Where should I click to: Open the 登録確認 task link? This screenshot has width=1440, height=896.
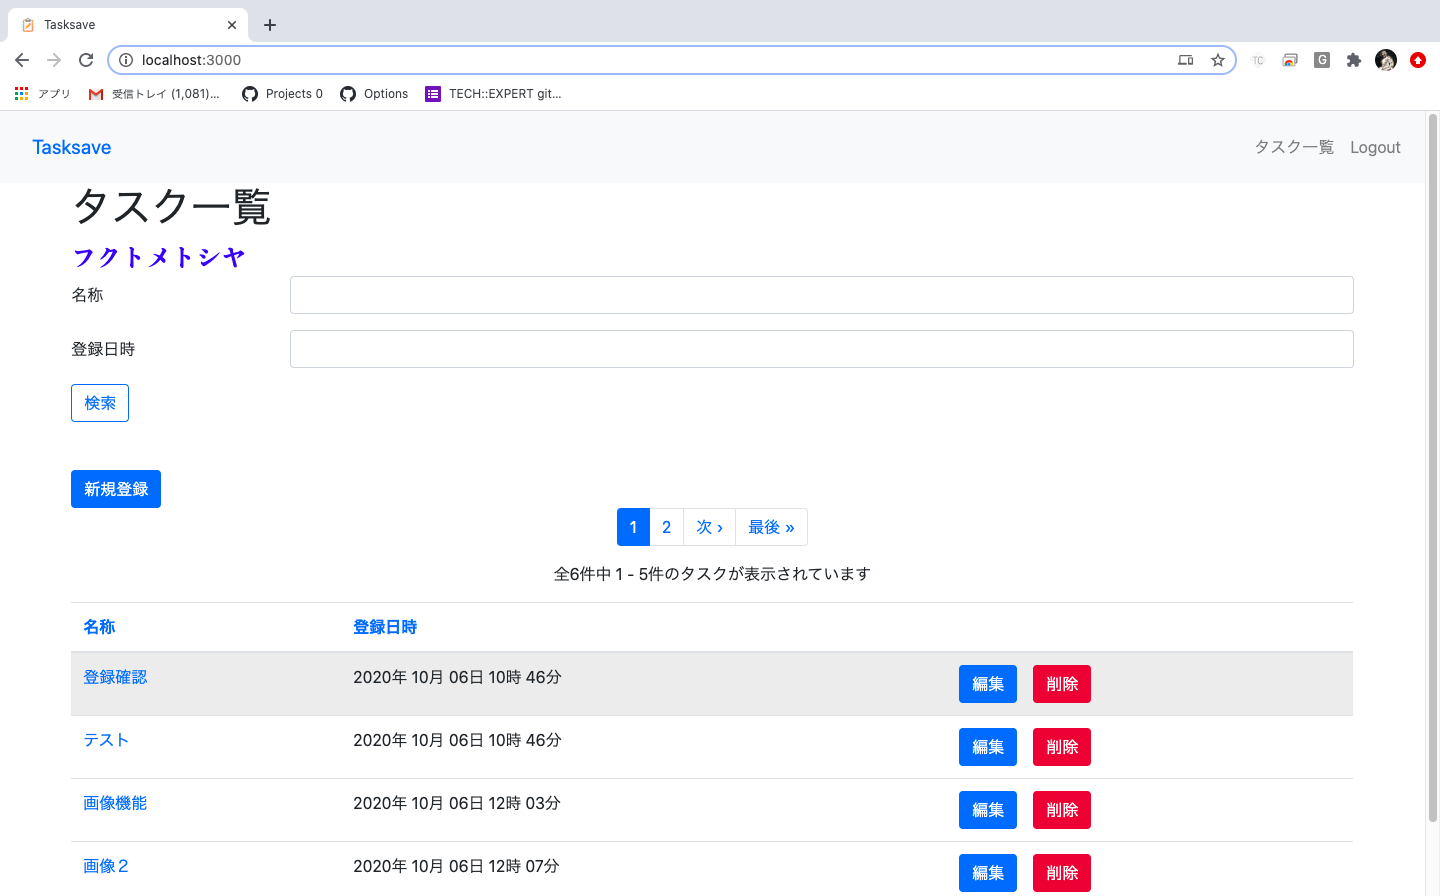pyautogui.click(x=115, y=677)
